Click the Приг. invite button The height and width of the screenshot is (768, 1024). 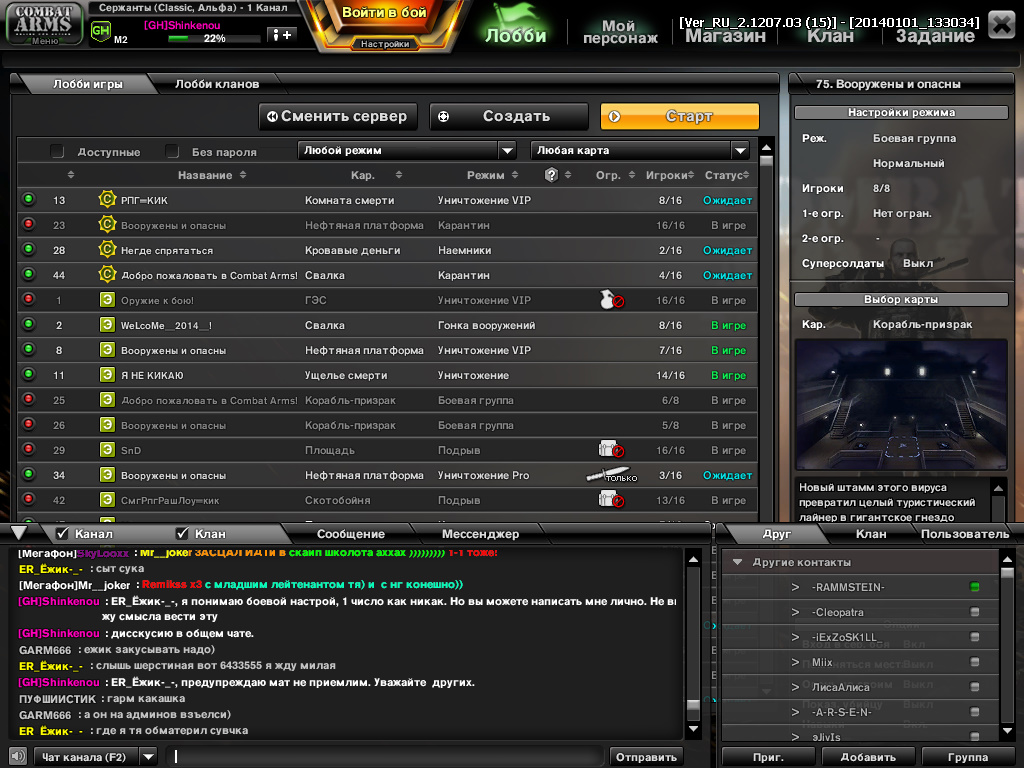click(x=768, y=757)
